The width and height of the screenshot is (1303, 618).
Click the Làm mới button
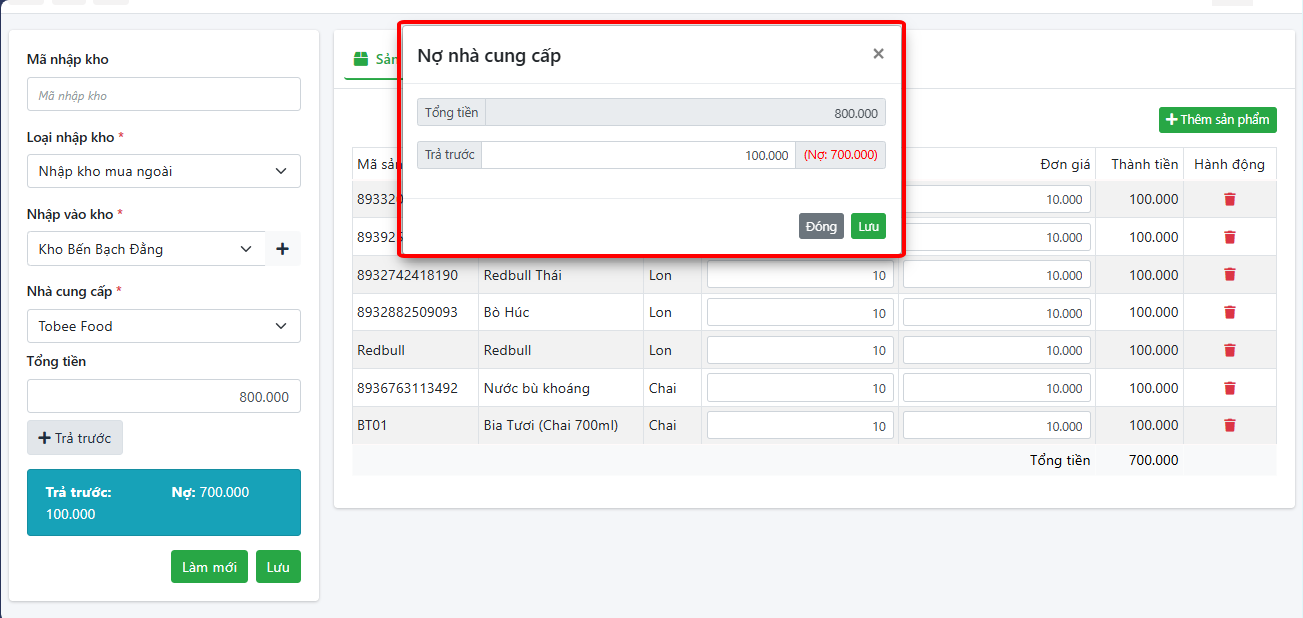pyautogui.click(x=209, y=567)
